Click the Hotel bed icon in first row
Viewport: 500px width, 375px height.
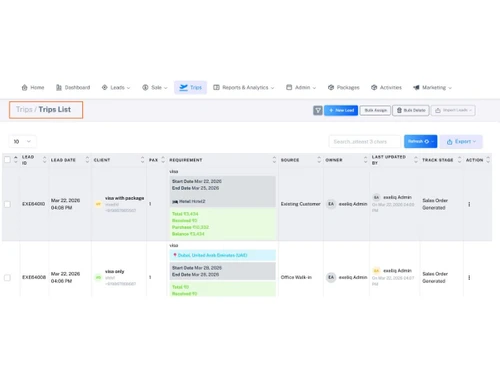tap(175, 202)
